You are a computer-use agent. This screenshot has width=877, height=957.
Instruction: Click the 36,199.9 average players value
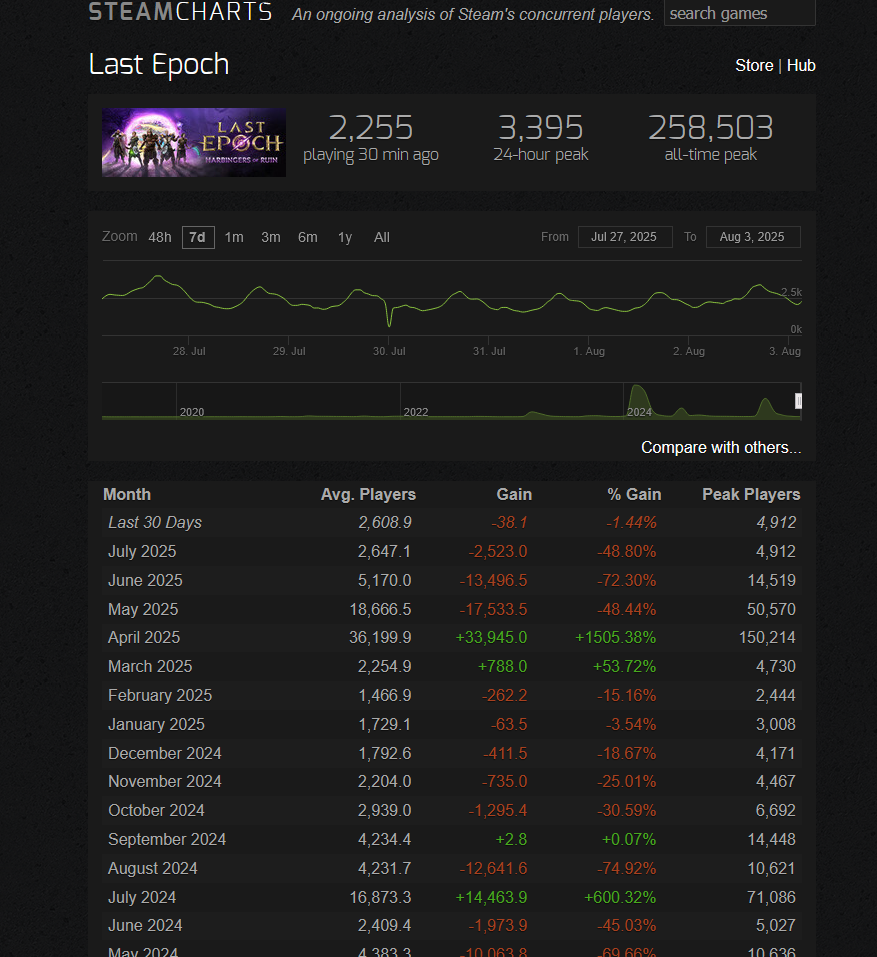click(x=380, y=637)
